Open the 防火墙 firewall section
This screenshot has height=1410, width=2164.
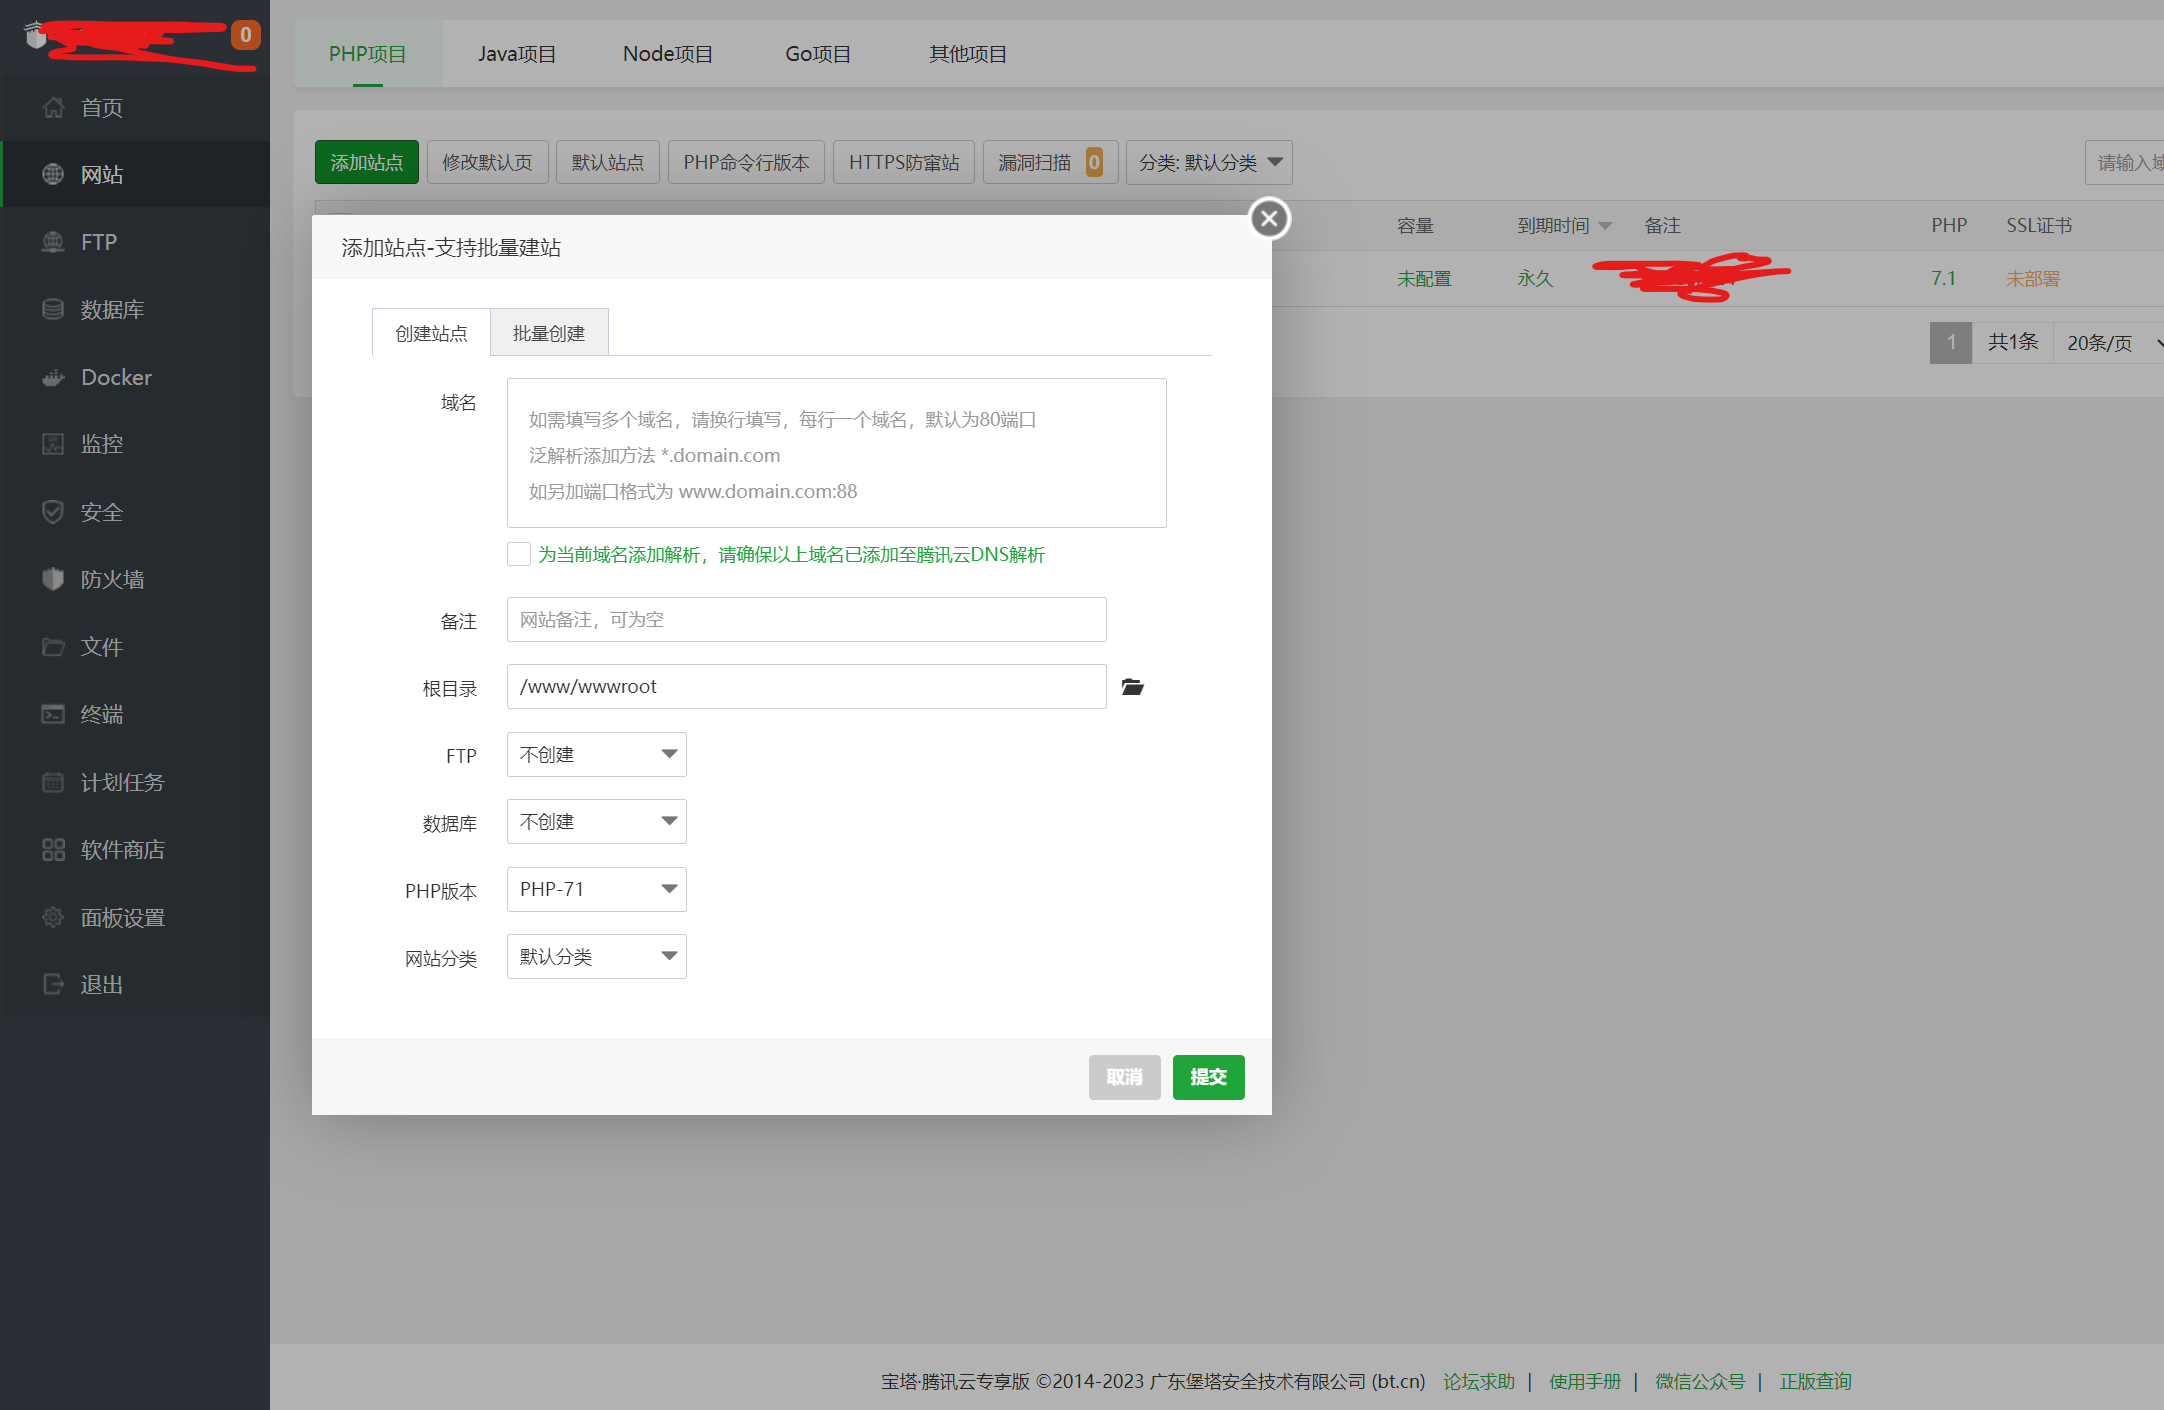(111, 579)
